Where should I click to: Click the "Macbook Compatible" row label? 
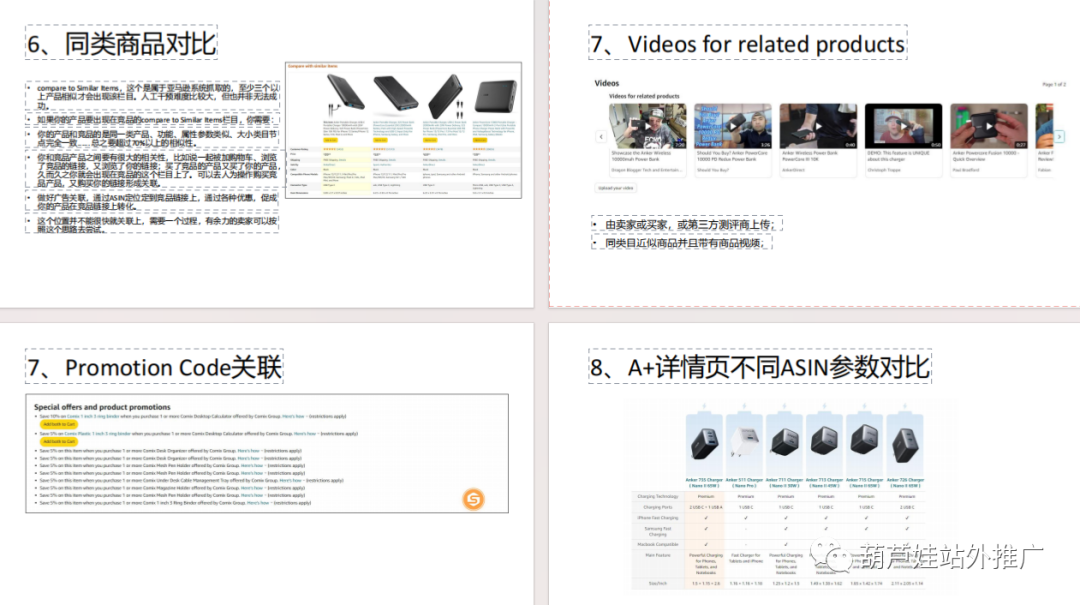coord(658,544)
